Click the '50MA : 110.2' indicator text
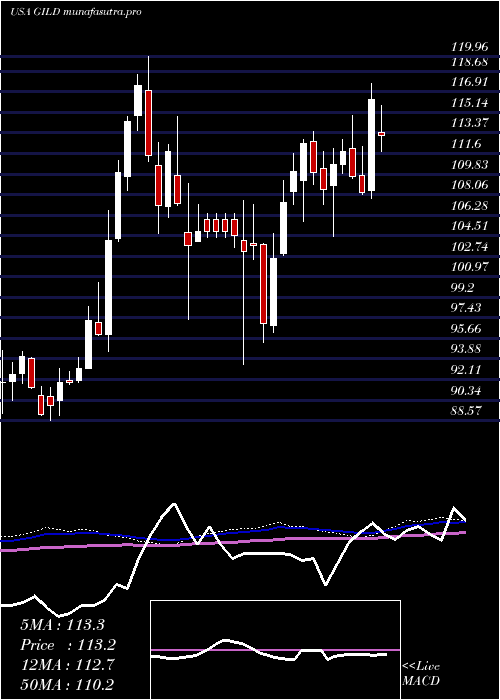 click(x=67, y=686)
